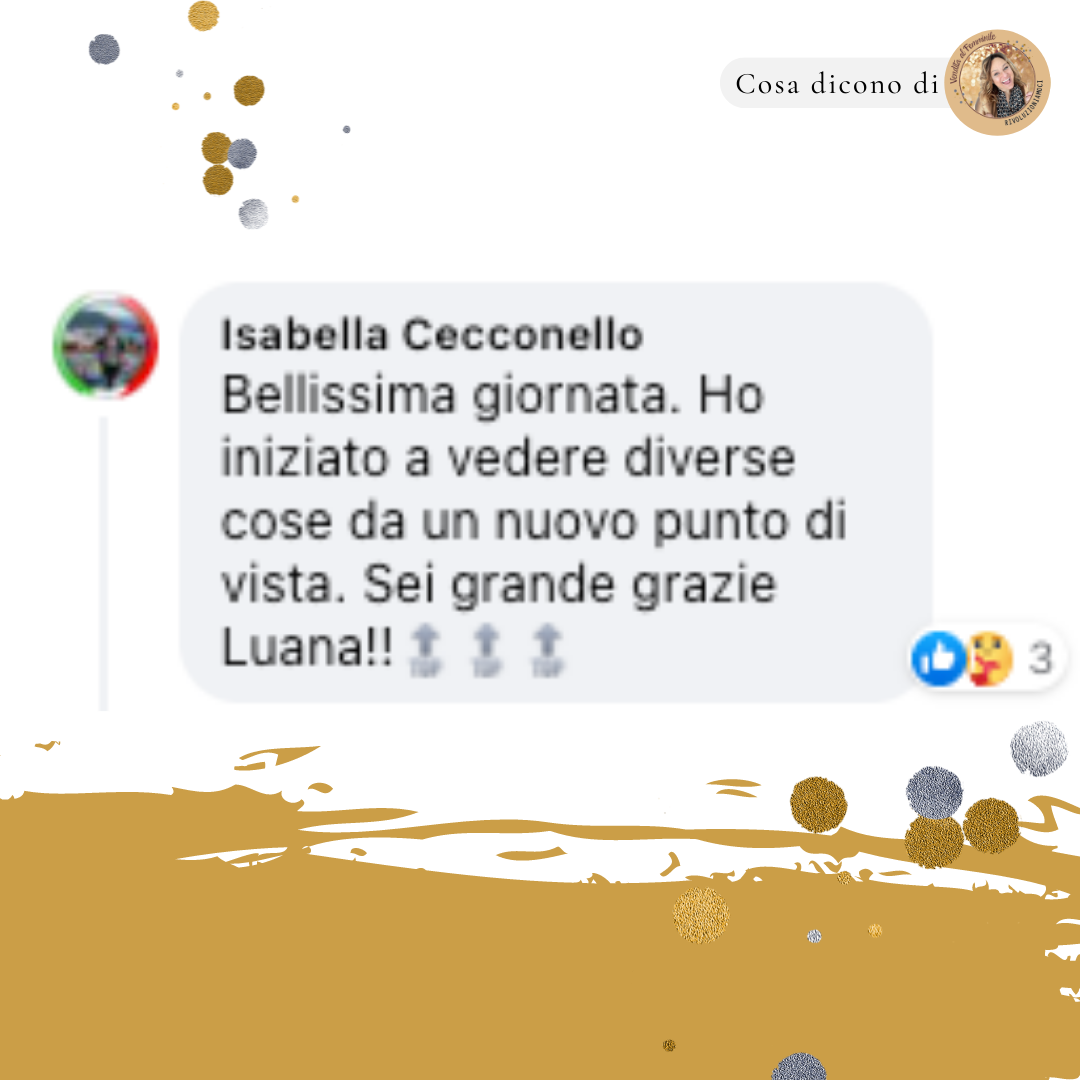Image resolution: width=1080 pixels, height=1080 pixels.
Task: Click the yellow care hug reaction emoji
Action: pyautogui.click(x=990, y=658)
